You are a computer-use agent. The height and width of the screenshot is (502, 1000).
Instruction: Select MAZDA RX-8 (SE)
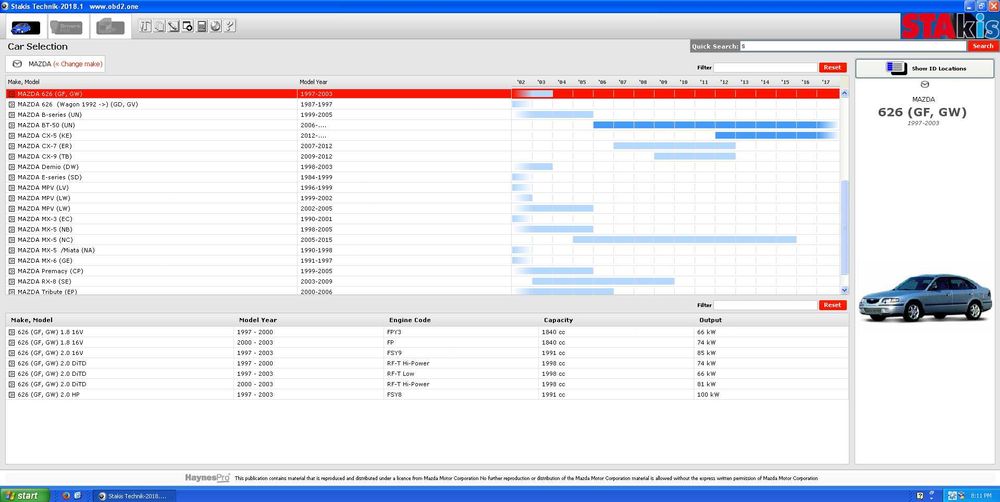click(x=423, y=281)
